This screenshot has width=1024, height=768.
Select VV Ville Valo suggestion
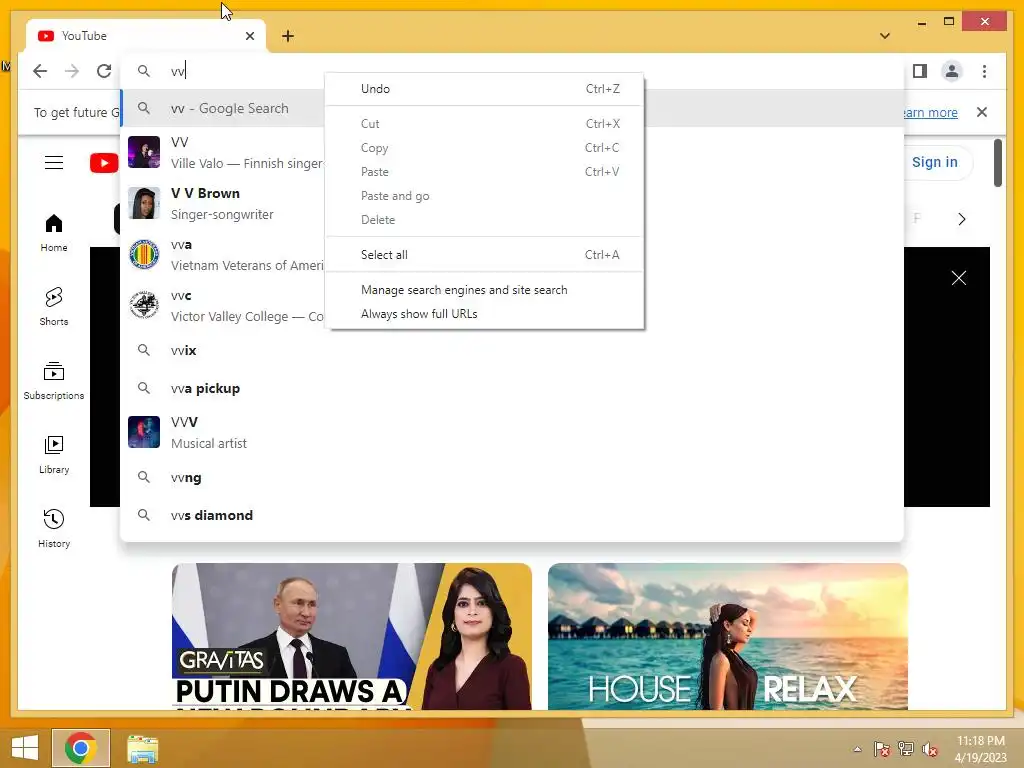pyautogui.click(x=223, y=152)
